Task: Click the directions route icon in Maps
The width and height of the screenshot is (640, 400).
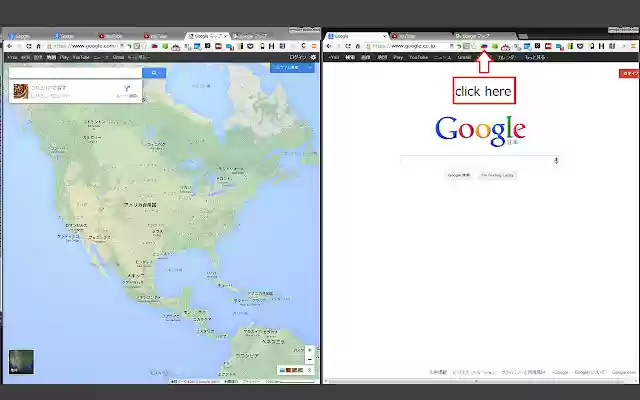Action: click(x=127, y=88)
